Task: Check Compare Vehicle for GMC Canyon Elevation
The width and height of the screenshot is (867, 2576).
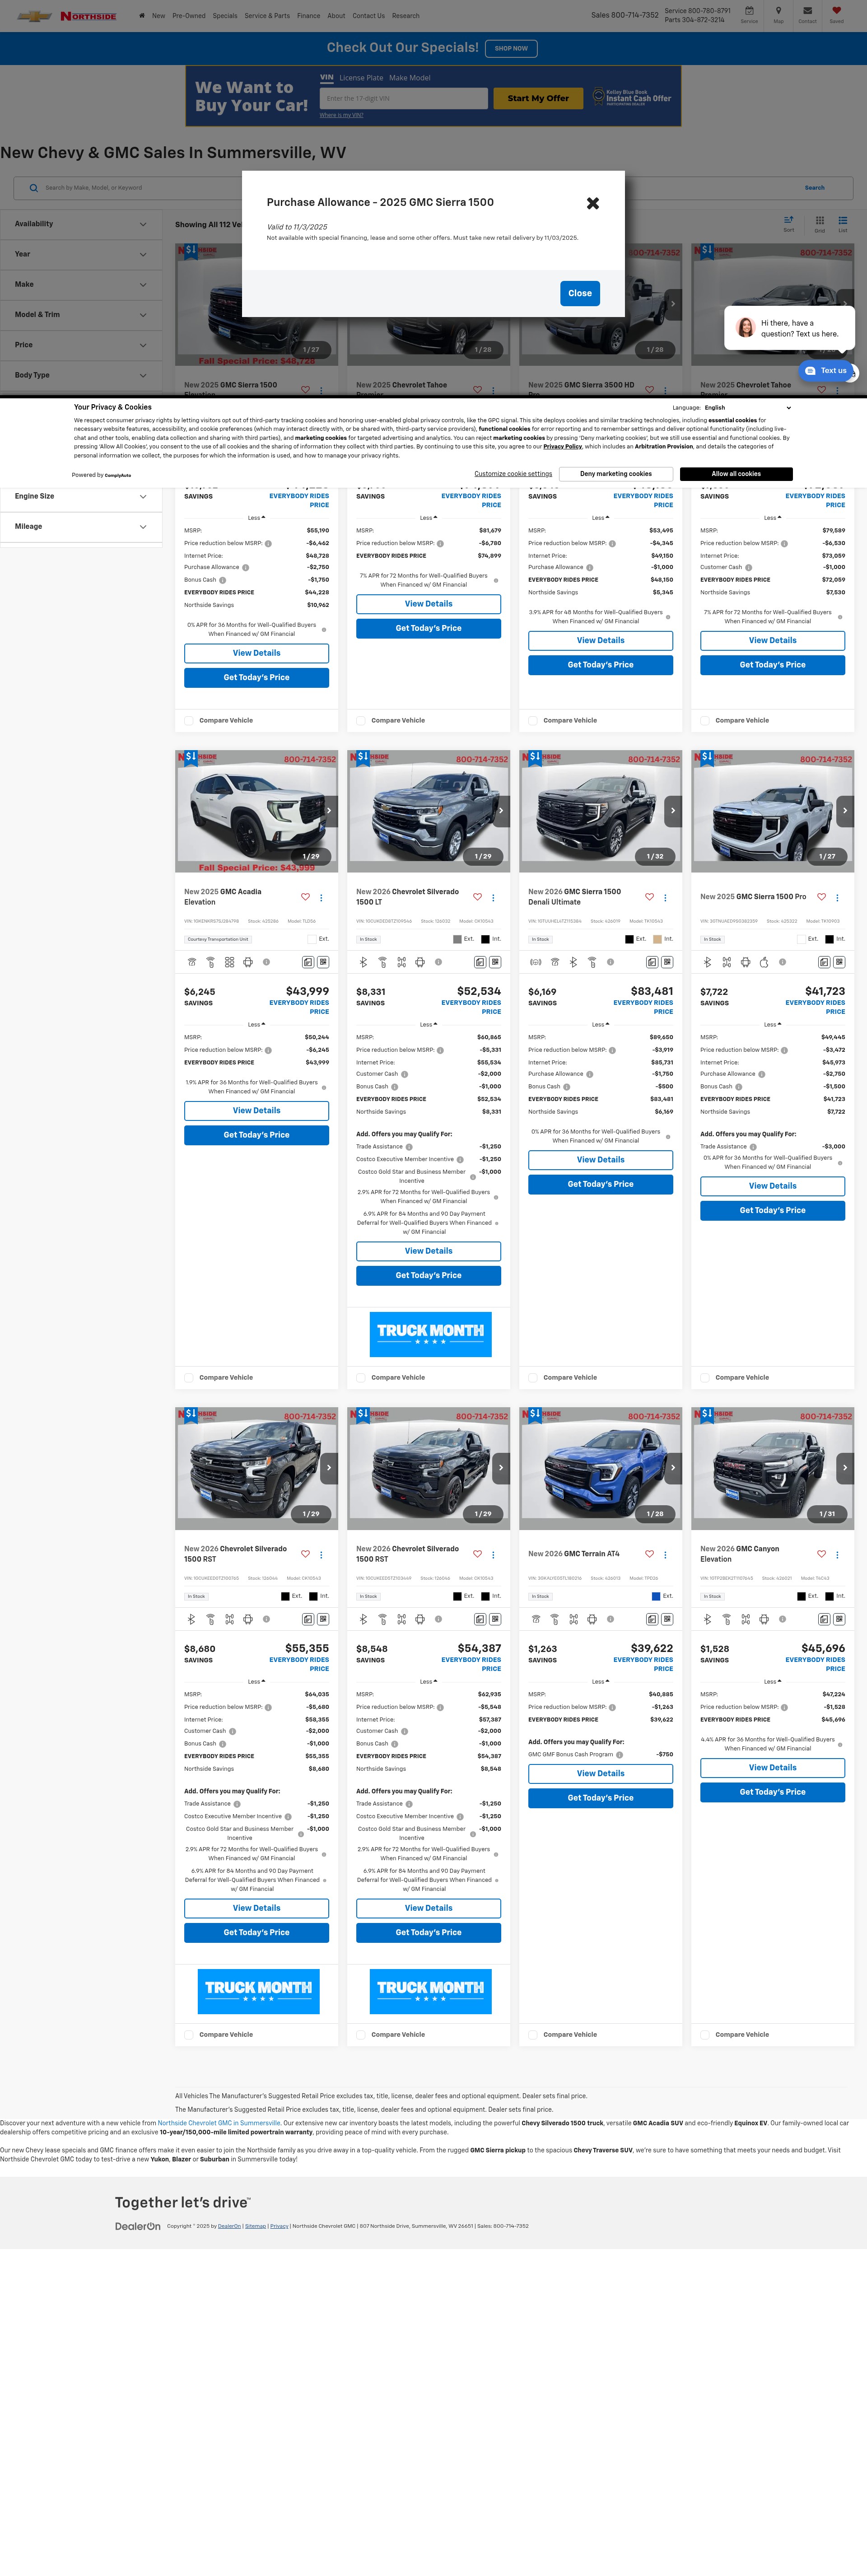Action: [x=705, y=2035]
